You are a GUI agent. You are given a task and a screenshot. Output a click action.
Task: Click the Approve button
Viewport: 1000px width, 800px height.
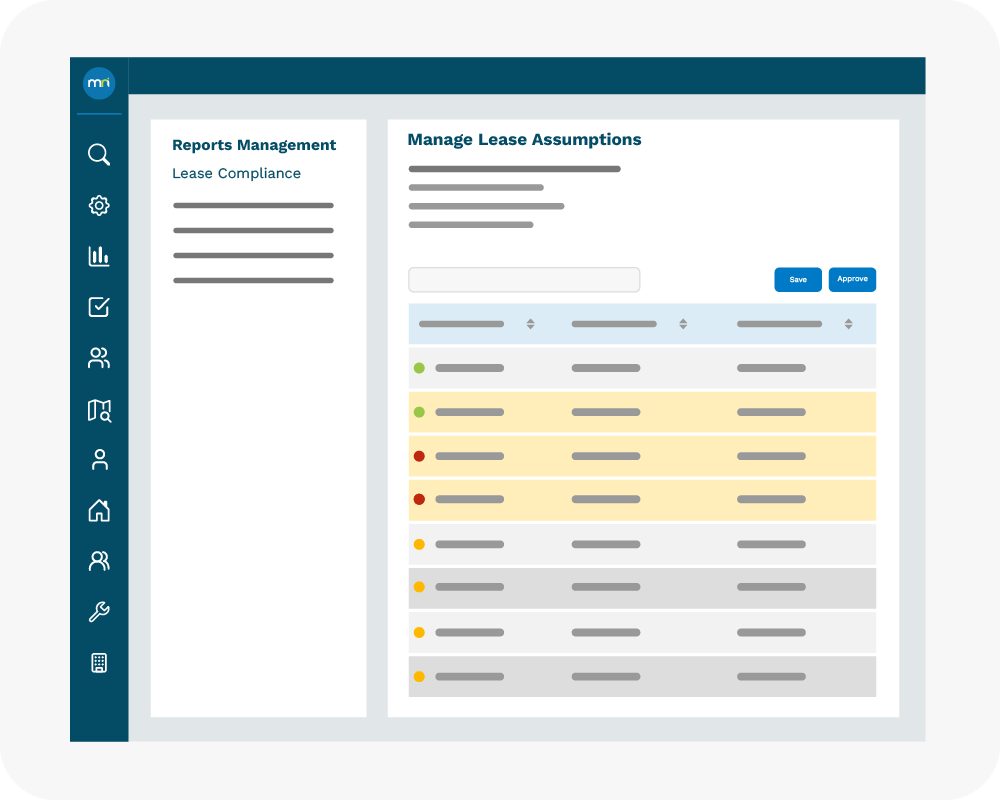[x=852, y=280]
